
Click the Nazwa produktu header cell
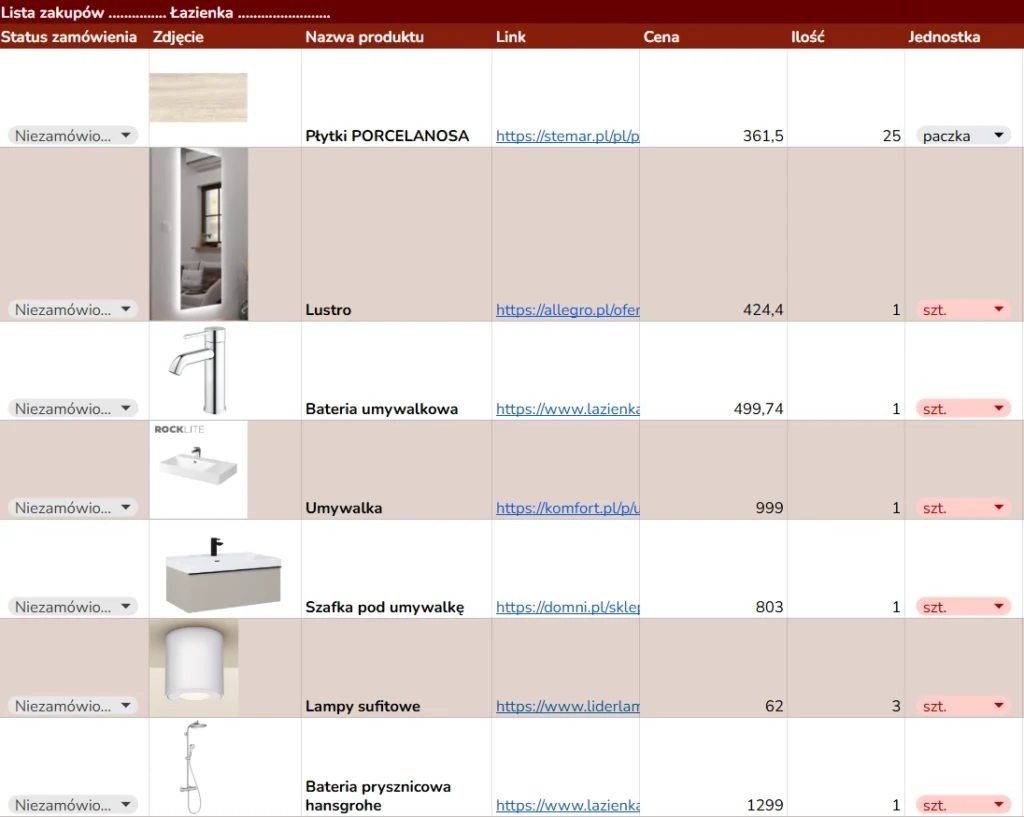[364, 37]
